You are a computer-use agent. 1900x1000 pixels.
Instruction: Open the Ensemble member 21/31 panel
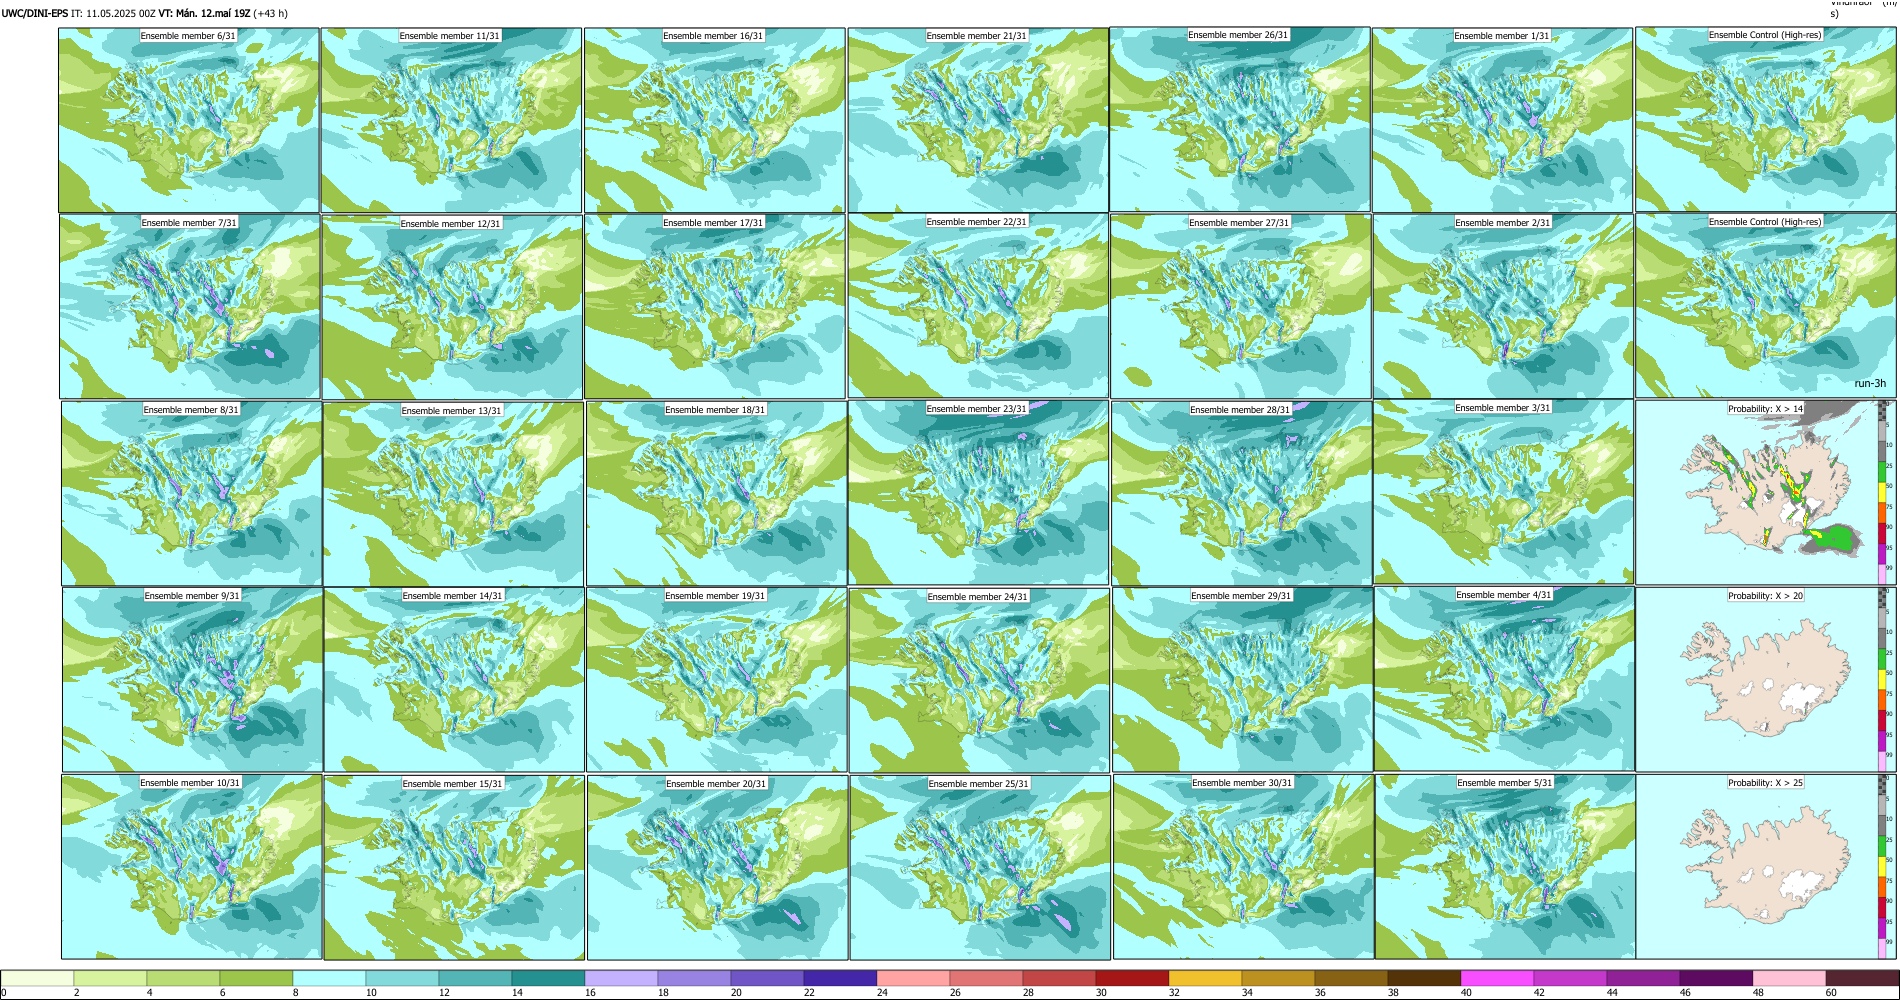[978, 120]
